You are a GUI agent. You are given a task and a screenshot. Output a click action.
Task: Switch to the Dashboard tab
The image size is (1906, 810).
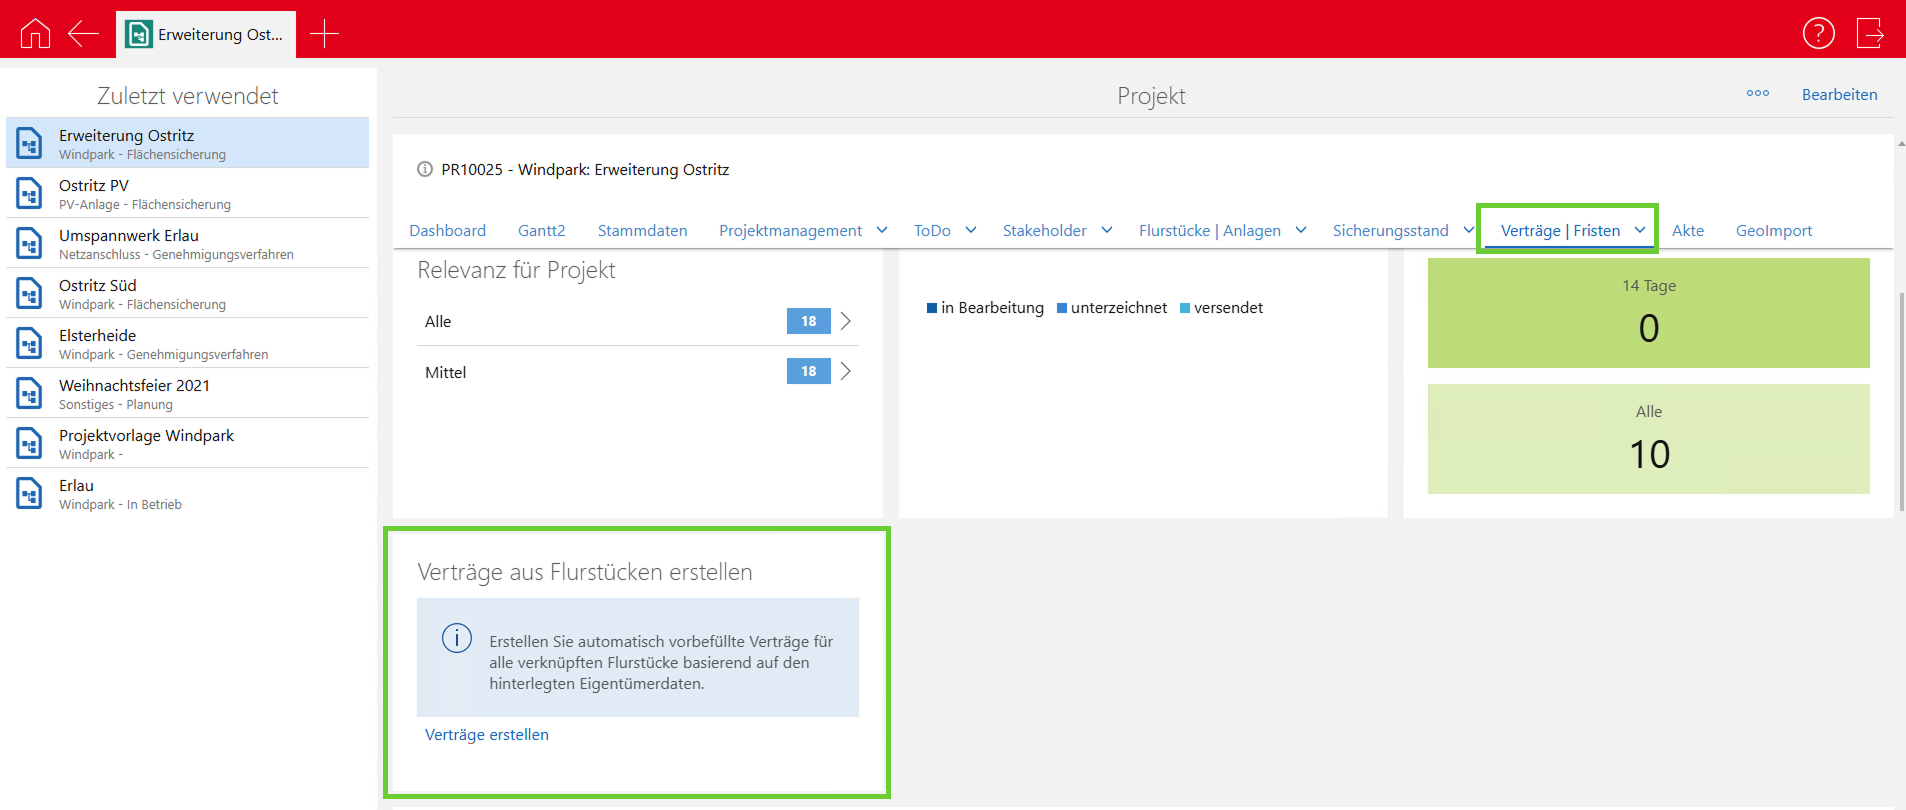point(447,231)
